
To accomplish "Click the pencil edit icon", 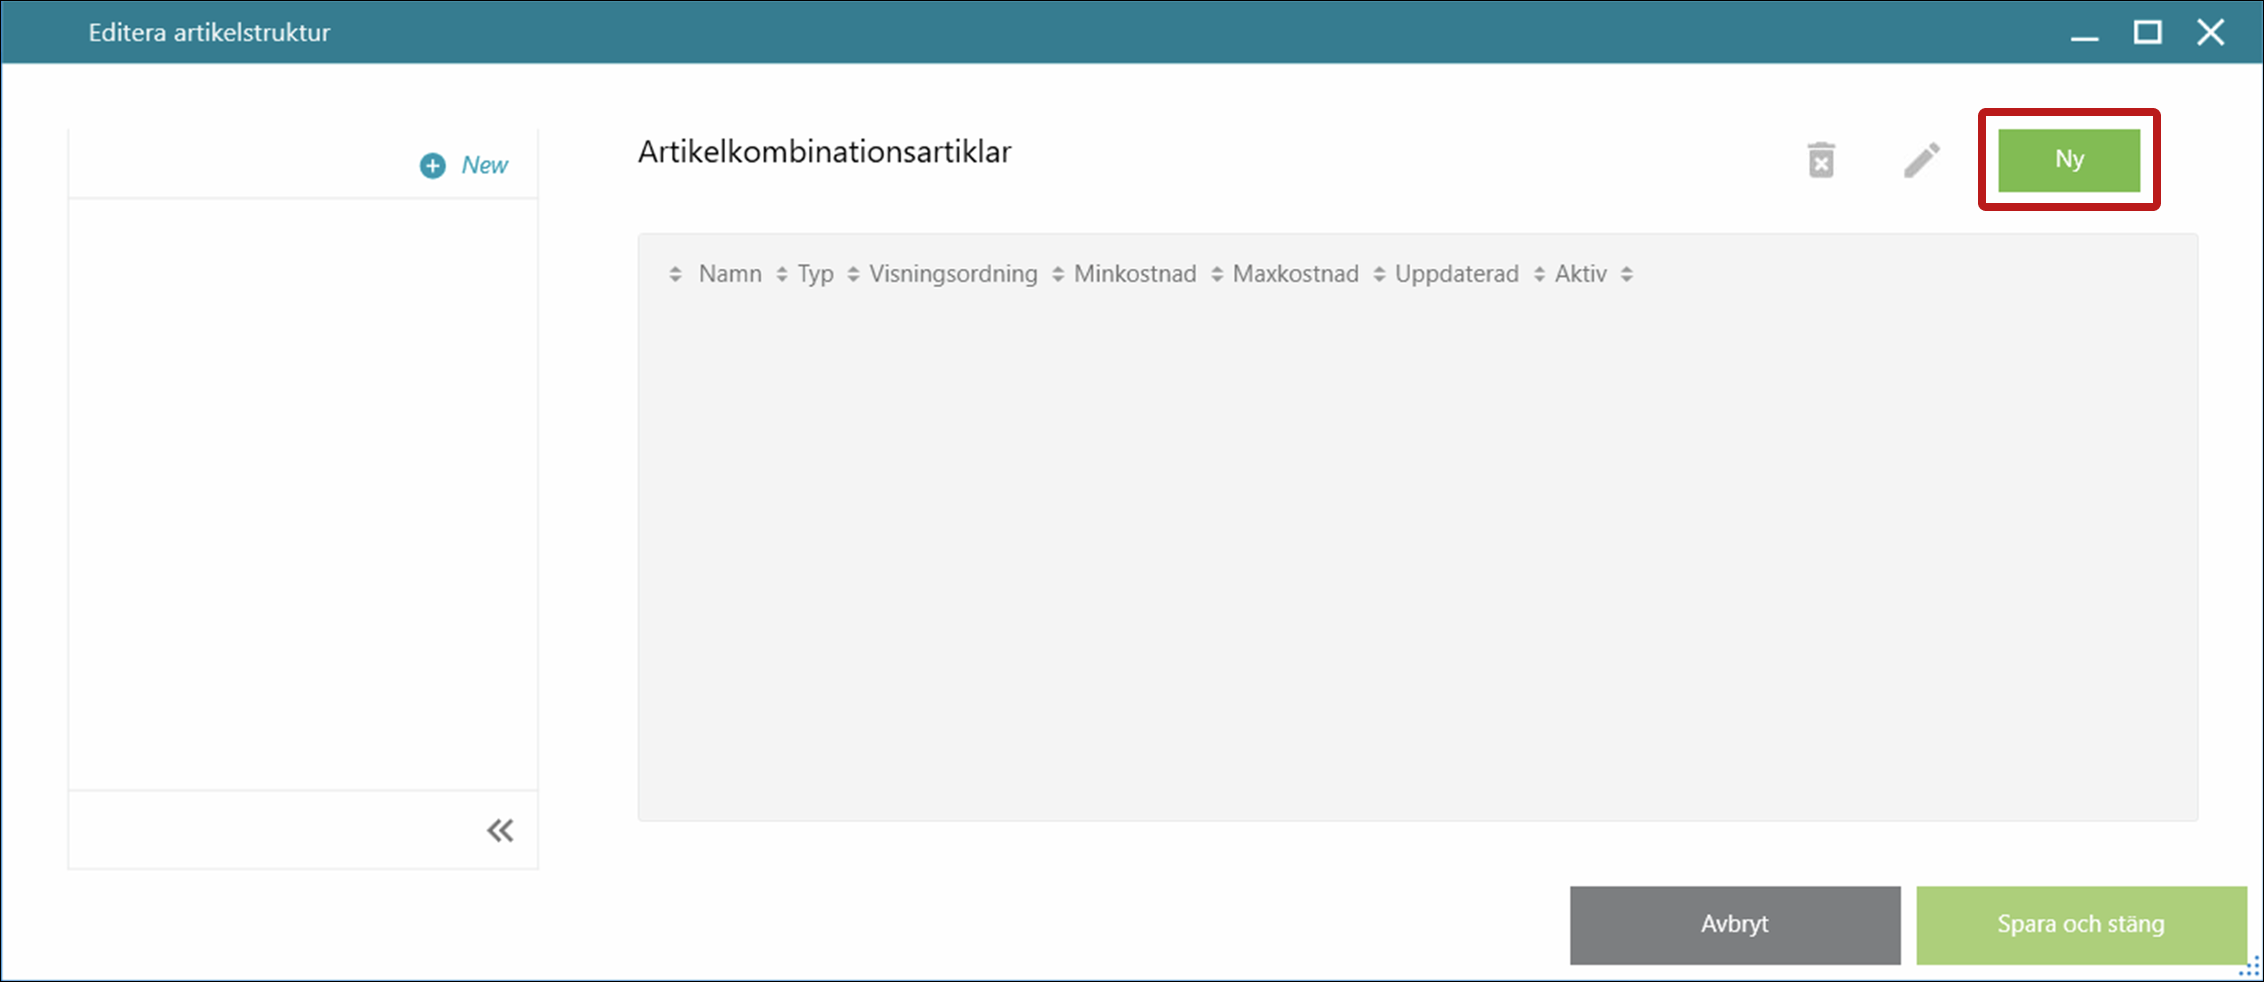I will point(1921,160).
